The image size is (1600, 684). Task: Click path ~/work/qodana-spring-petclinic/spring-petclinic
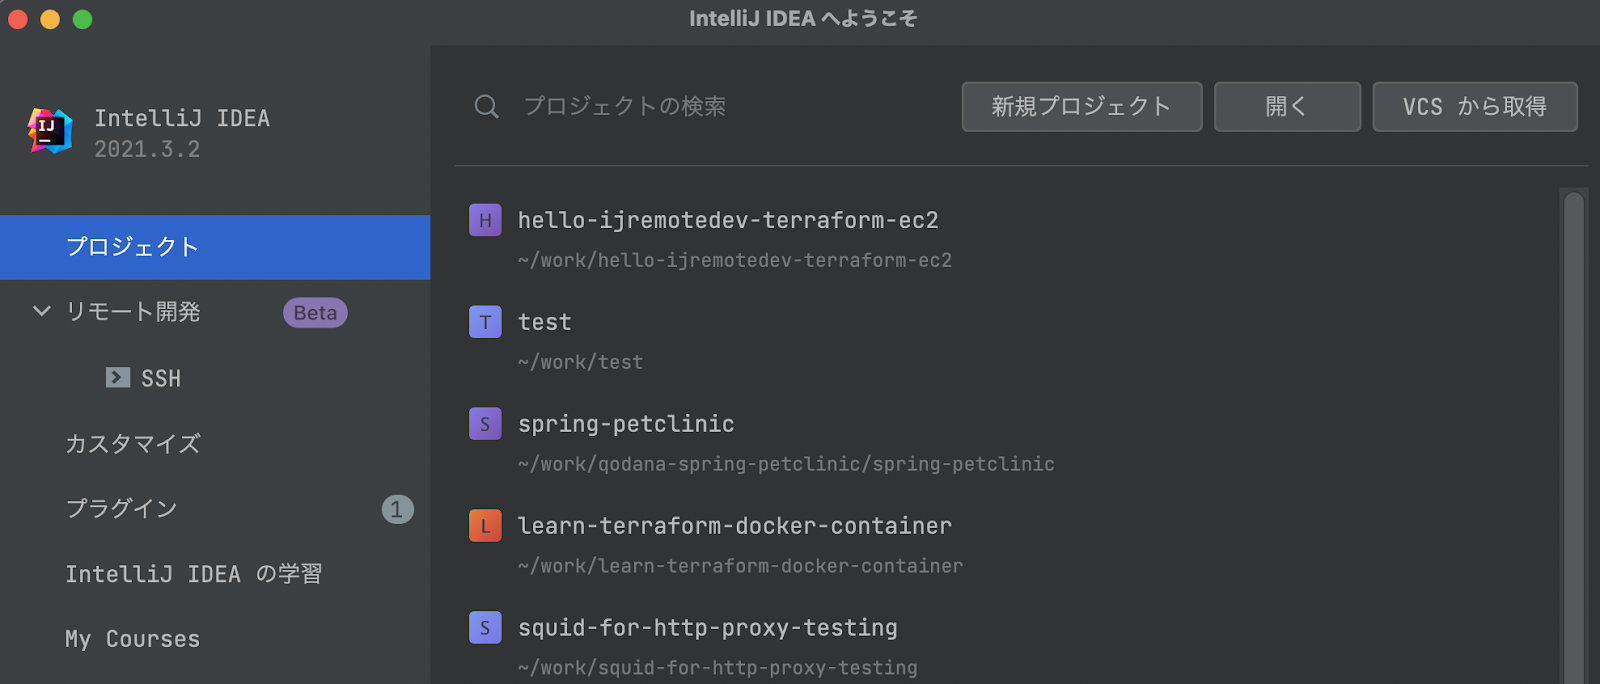point(786,464)
